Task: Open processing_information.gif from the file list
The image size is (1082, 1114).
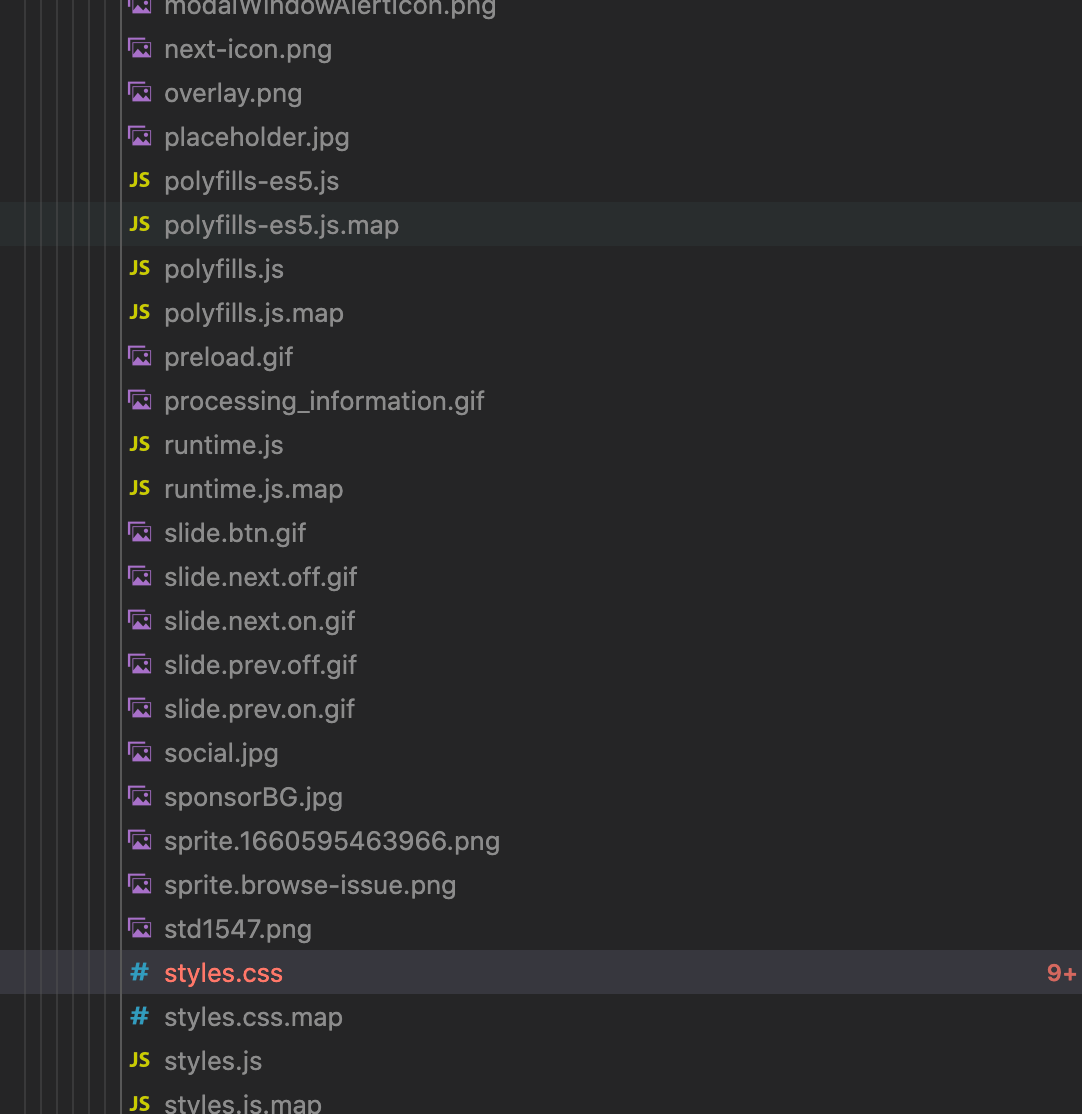Action: (x=324, y=400)
